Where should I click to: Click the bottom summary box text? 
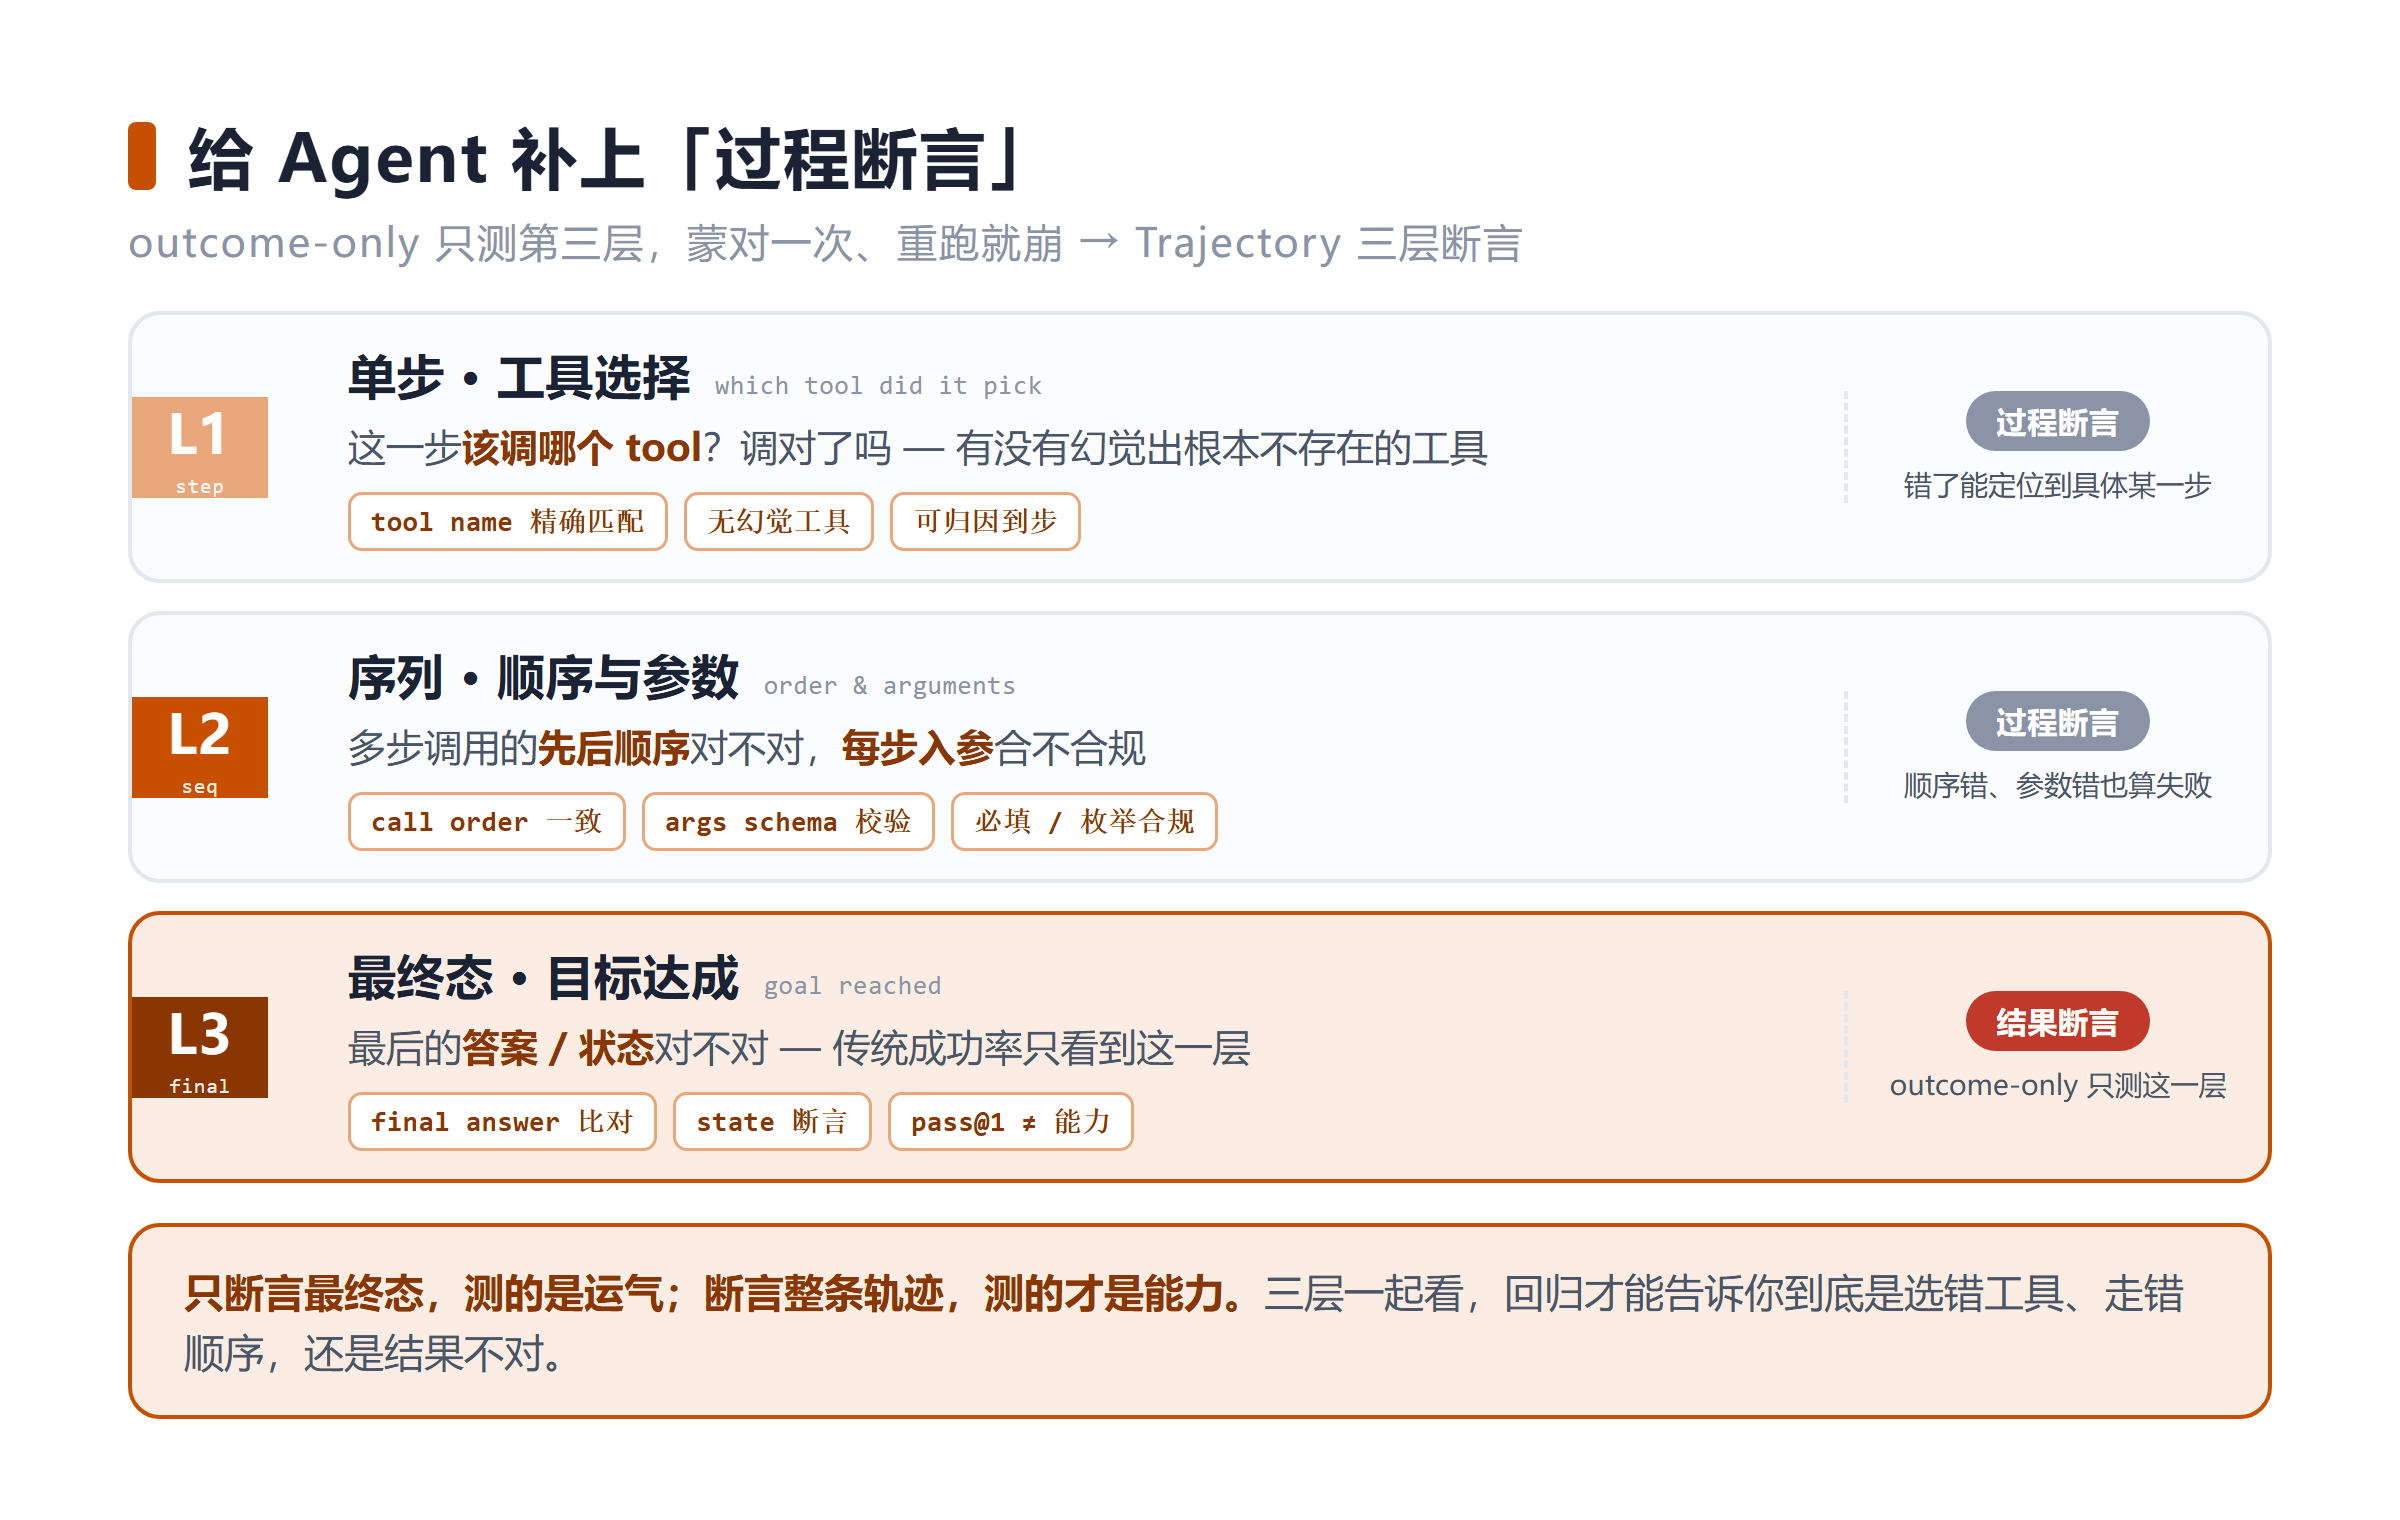coord(1184,1323)
